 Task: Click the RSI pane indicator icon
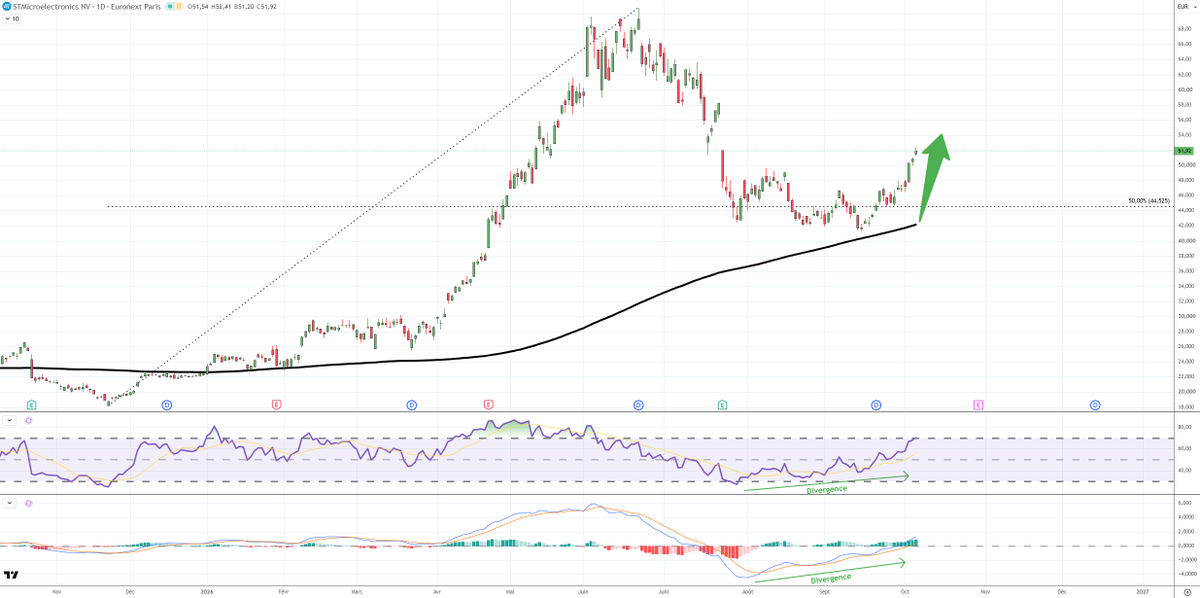[28, 420]
